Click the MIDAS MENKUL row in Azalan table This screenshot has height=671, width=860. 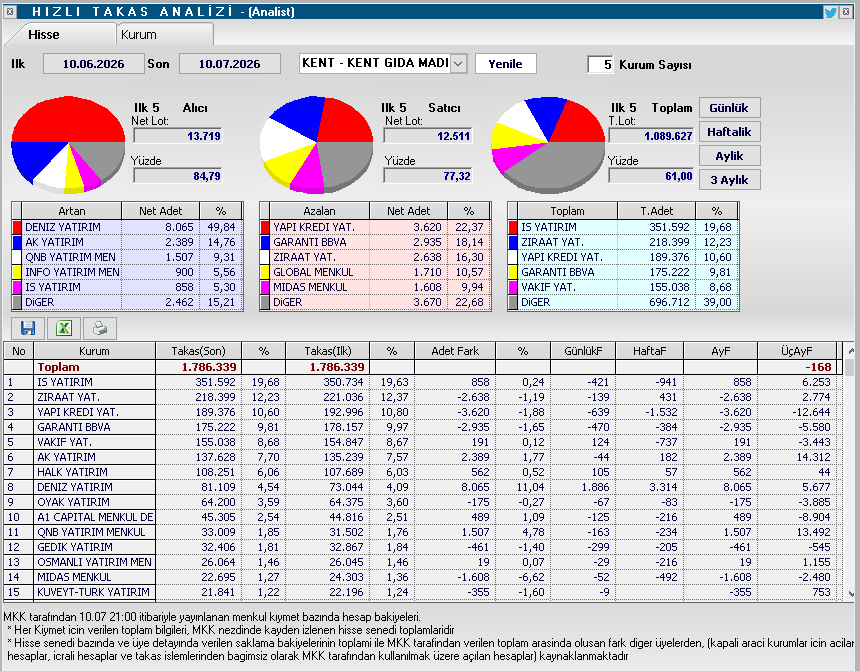[x=376, y=287]
